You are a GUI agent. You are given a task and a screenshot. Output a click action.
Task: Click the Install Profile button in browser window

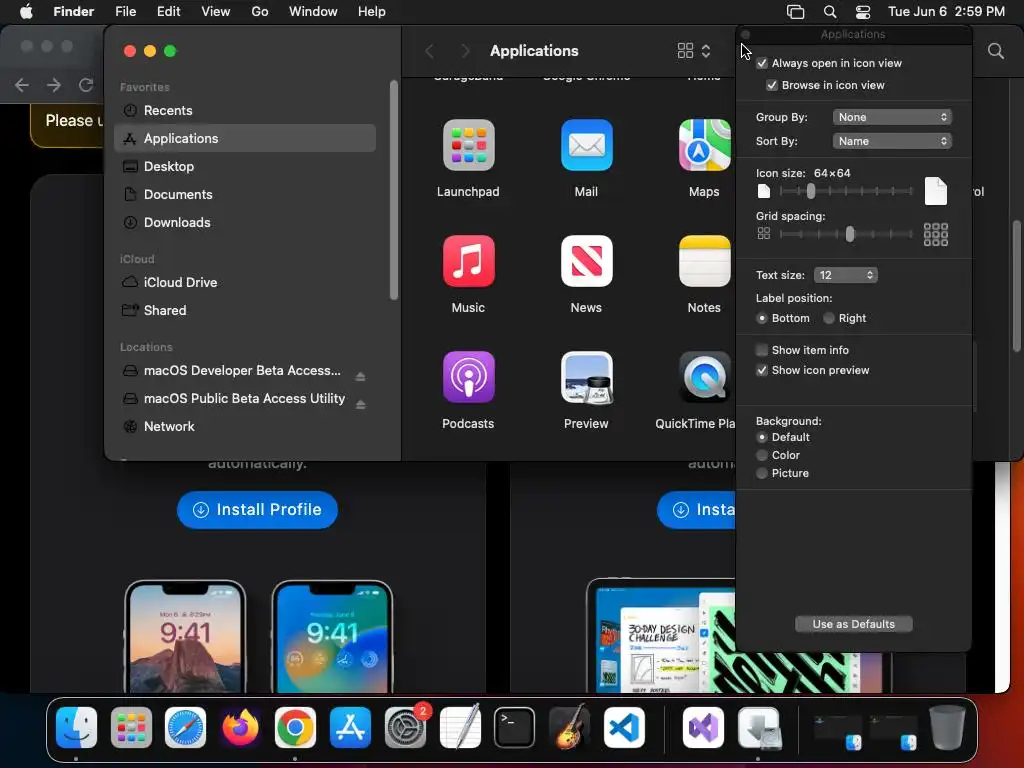[x=257, y=509]
